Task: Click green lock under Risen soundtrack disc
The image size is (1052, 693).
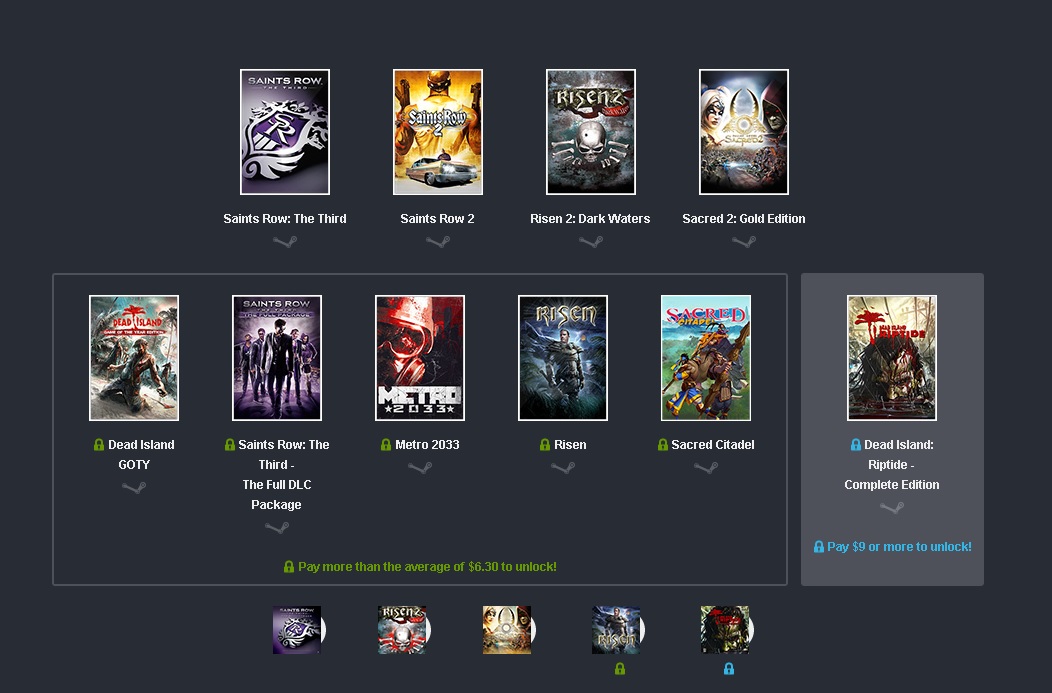Action: click(x=620, y=669)
